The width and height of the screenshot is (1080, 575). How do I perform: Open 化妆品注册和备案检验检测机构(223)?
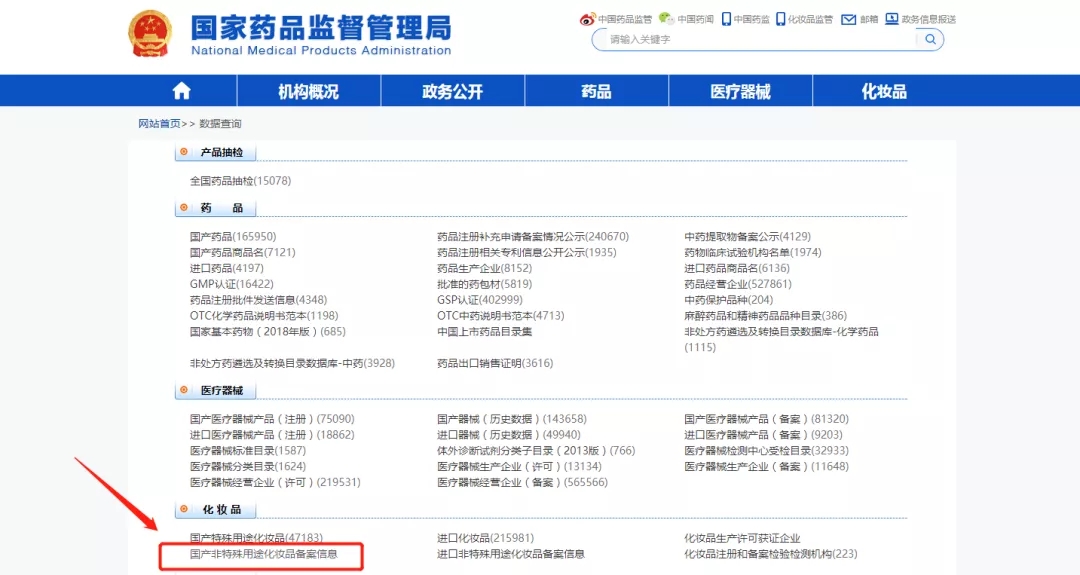[x=770, y=554]
